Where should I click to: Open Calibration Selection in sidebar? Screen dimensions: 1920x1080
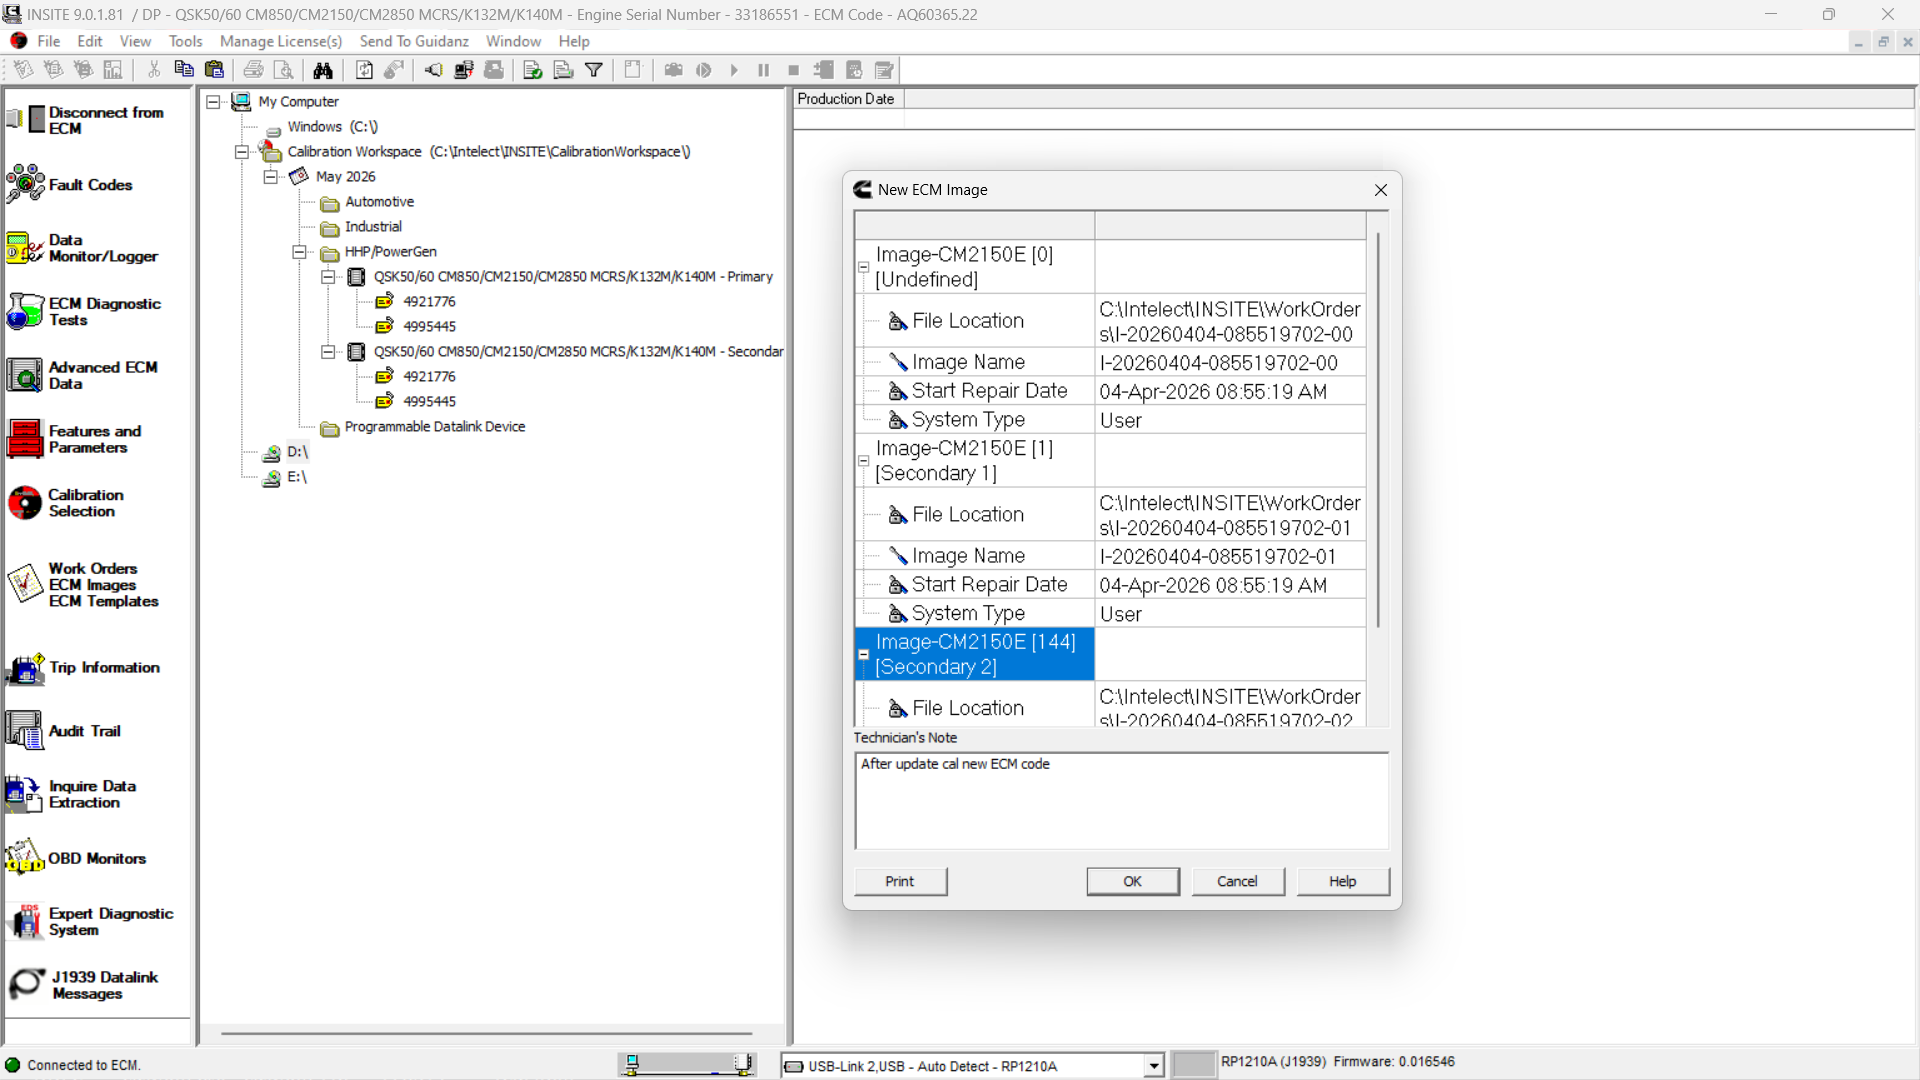coord(66,503)
